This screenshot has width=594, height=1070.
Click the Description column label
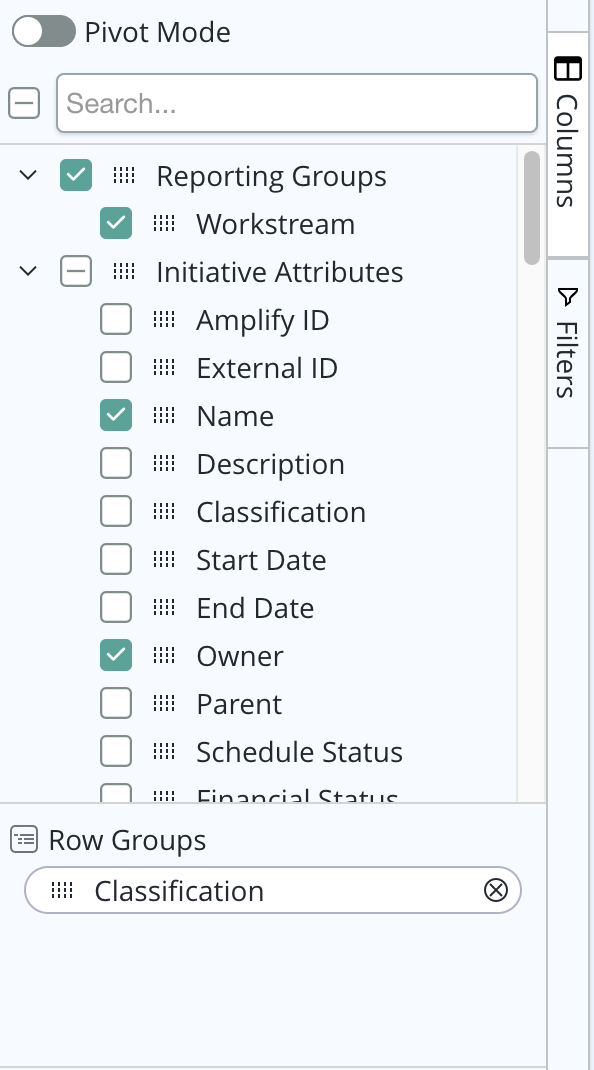pyautogui.click(x=270, y=465)
